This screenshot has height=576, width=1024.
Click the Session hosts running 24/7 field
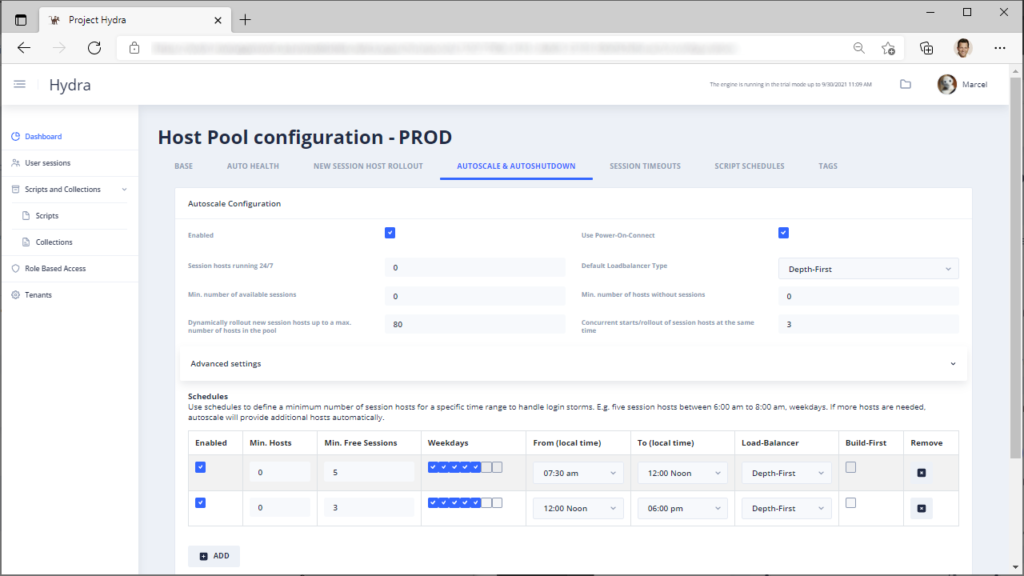[475, 268]
